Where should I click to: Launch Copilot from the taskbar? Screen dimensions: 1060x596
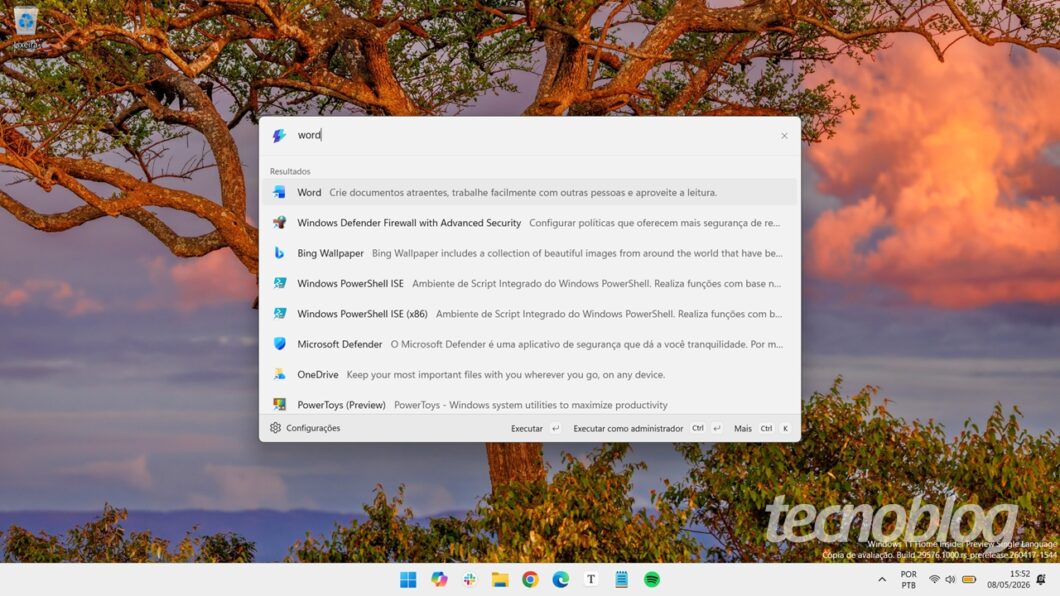tap(439, 580)
